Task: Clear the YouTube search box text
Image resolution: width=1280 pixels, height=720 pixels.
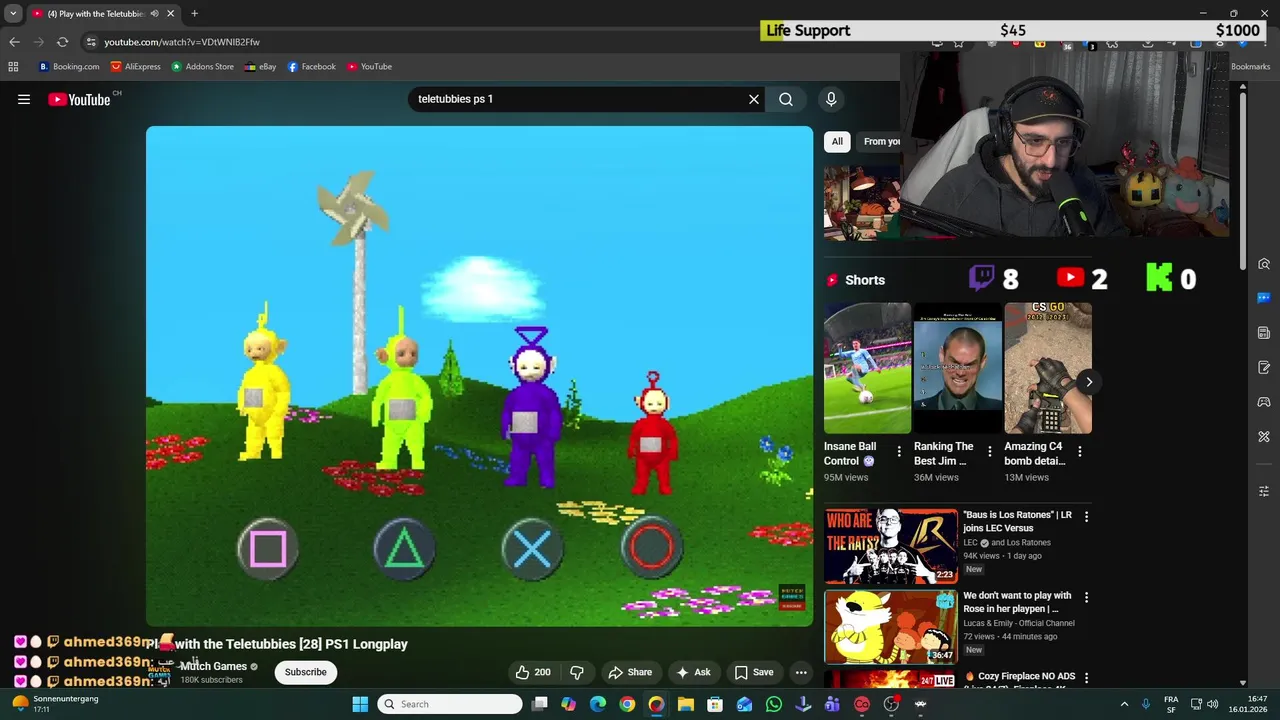Action: 754,99
